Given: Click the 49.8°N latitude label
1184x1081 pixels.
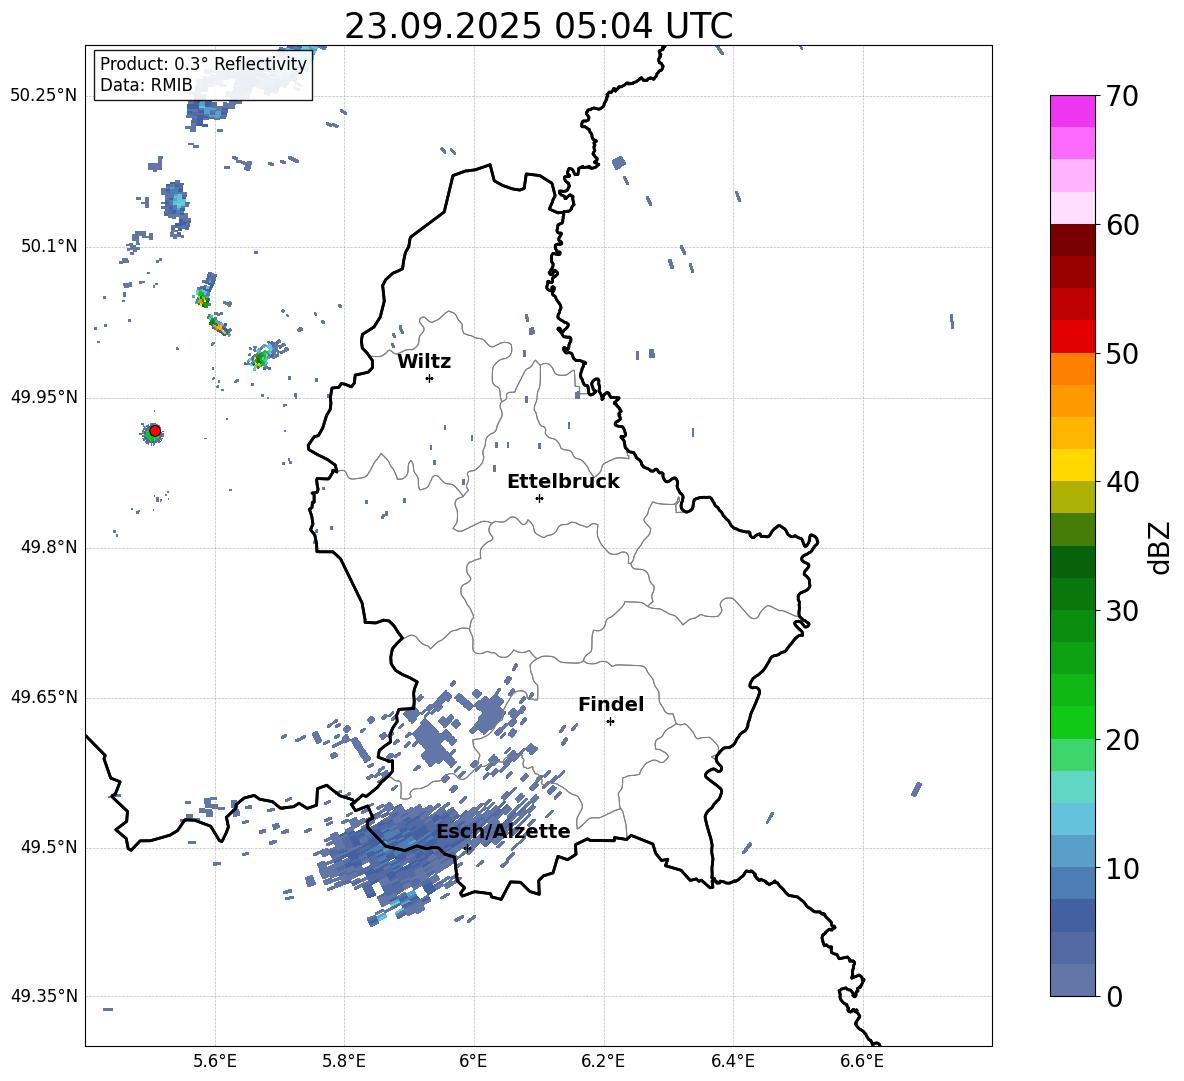Looking at the screenshot, I should tap(48, 547).
